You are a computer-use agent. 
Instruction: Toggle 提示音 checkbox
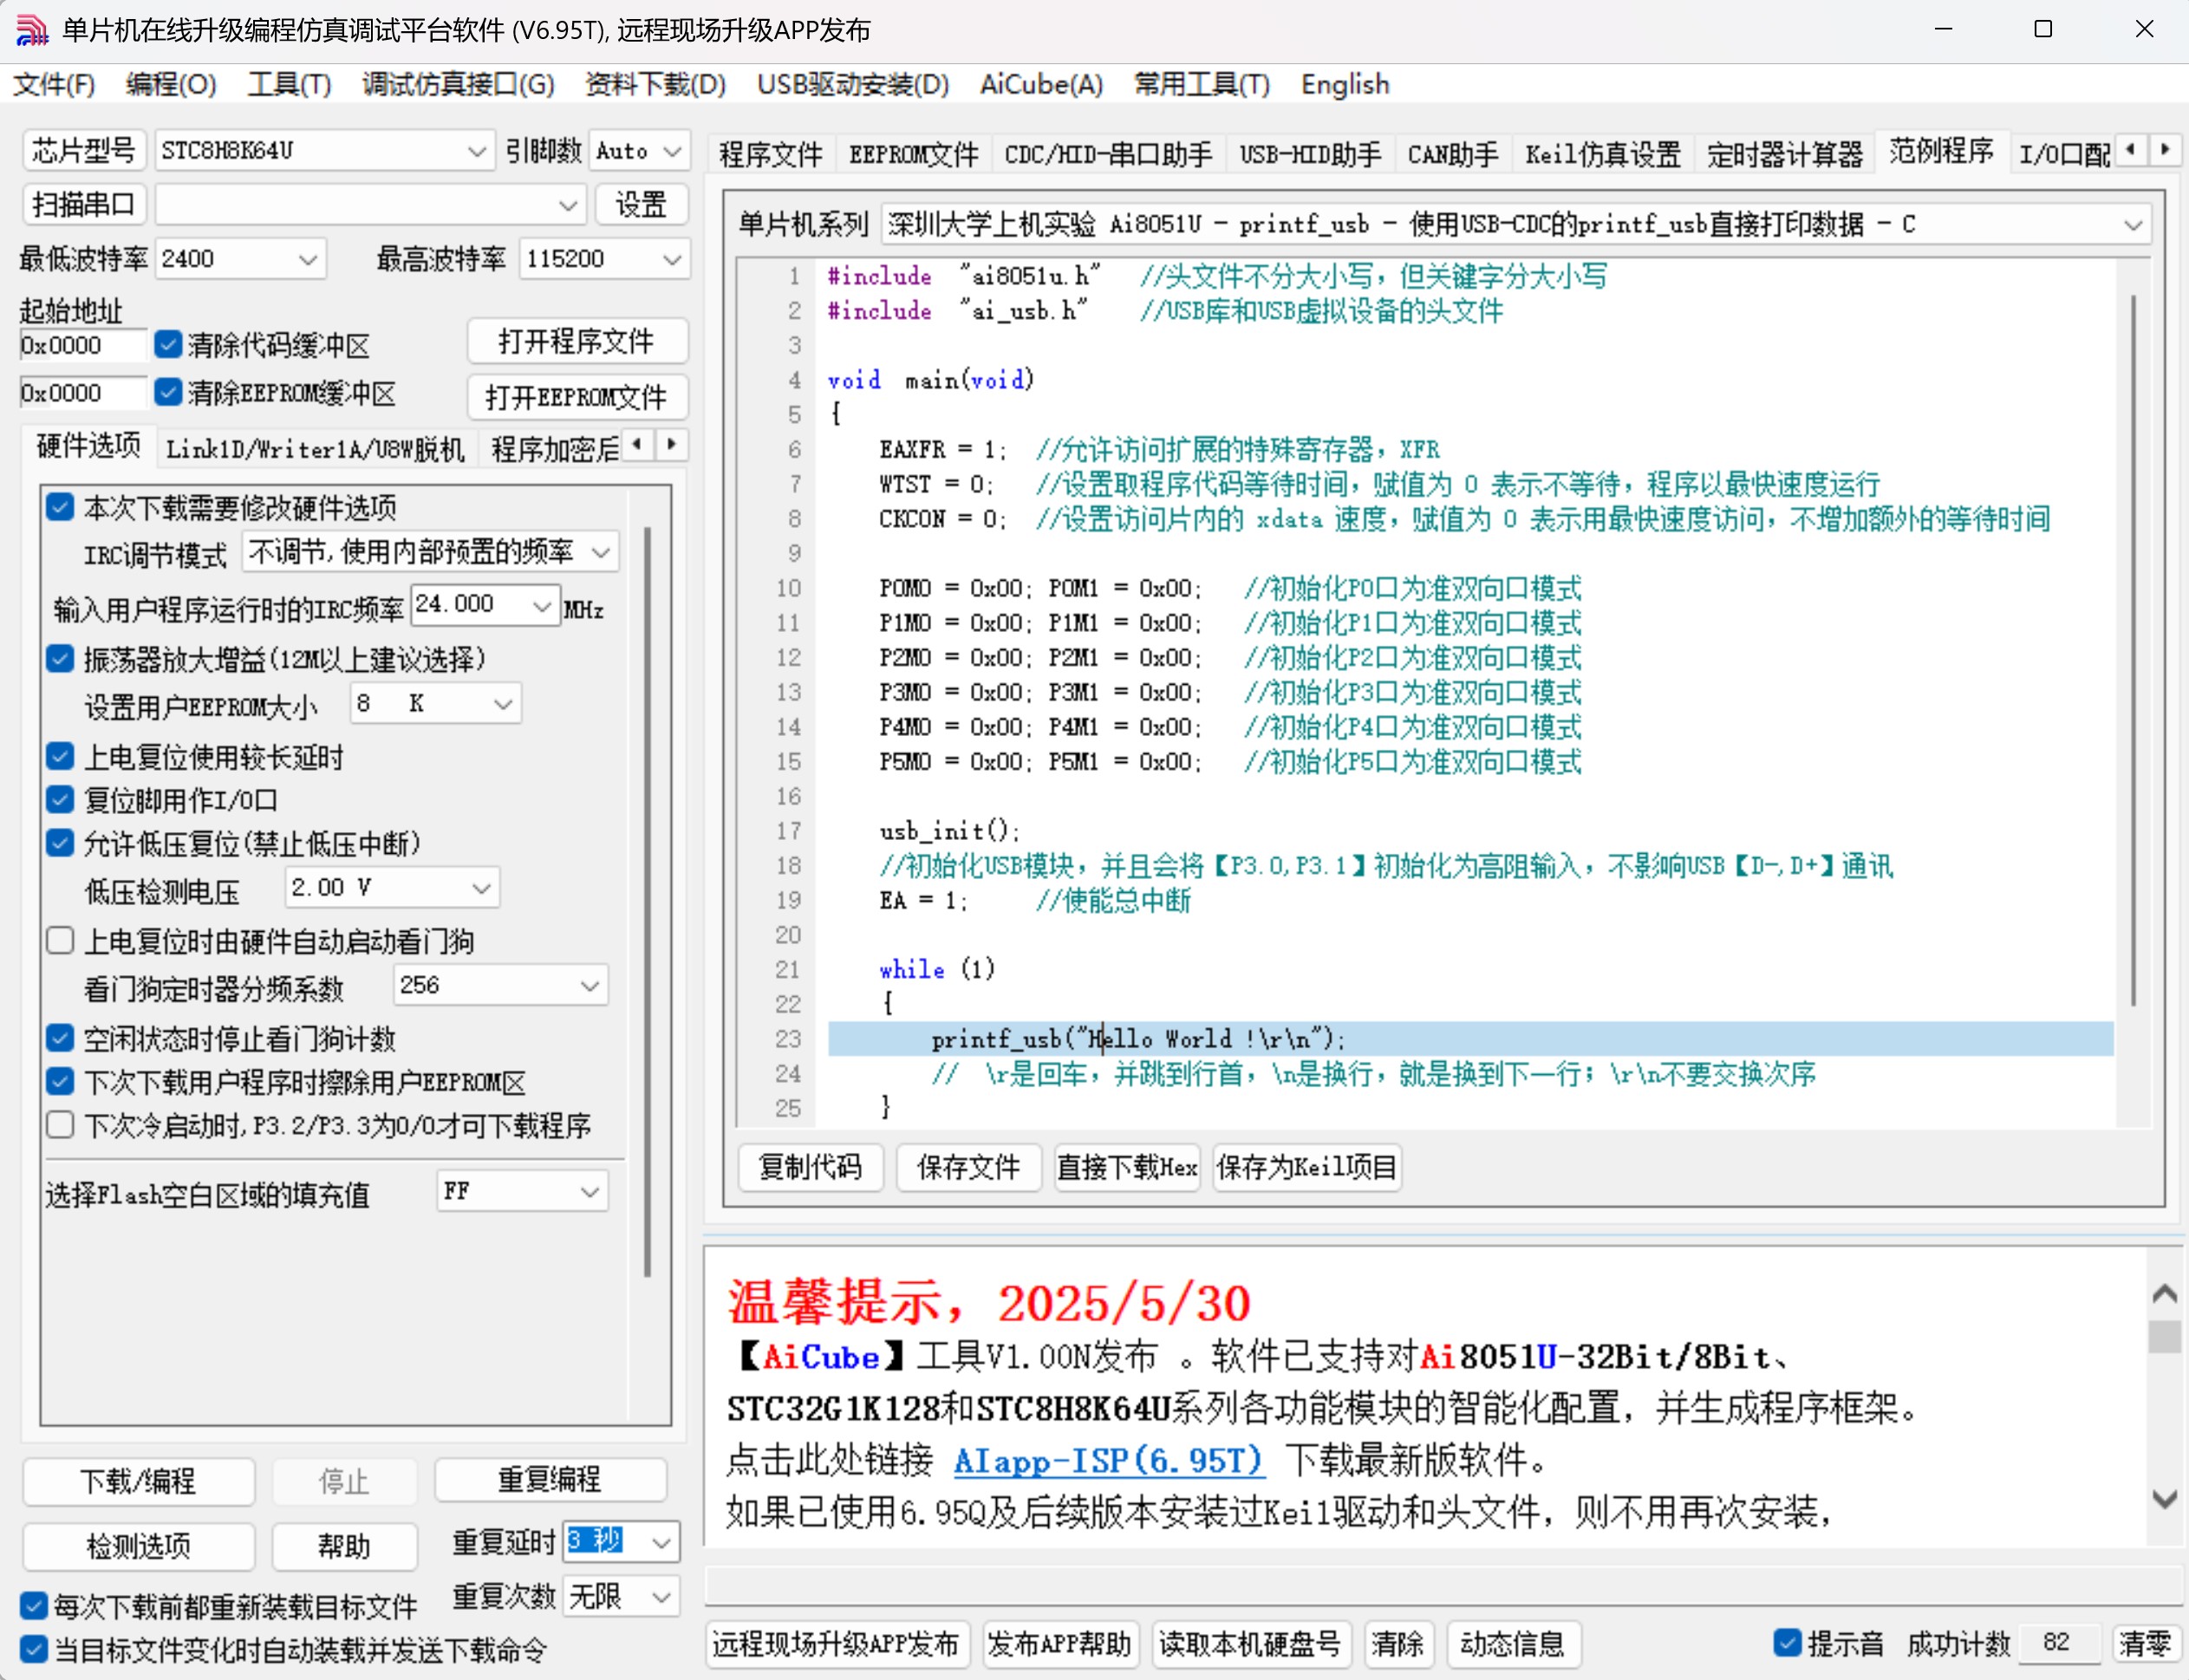[x=1787, y=1642]
